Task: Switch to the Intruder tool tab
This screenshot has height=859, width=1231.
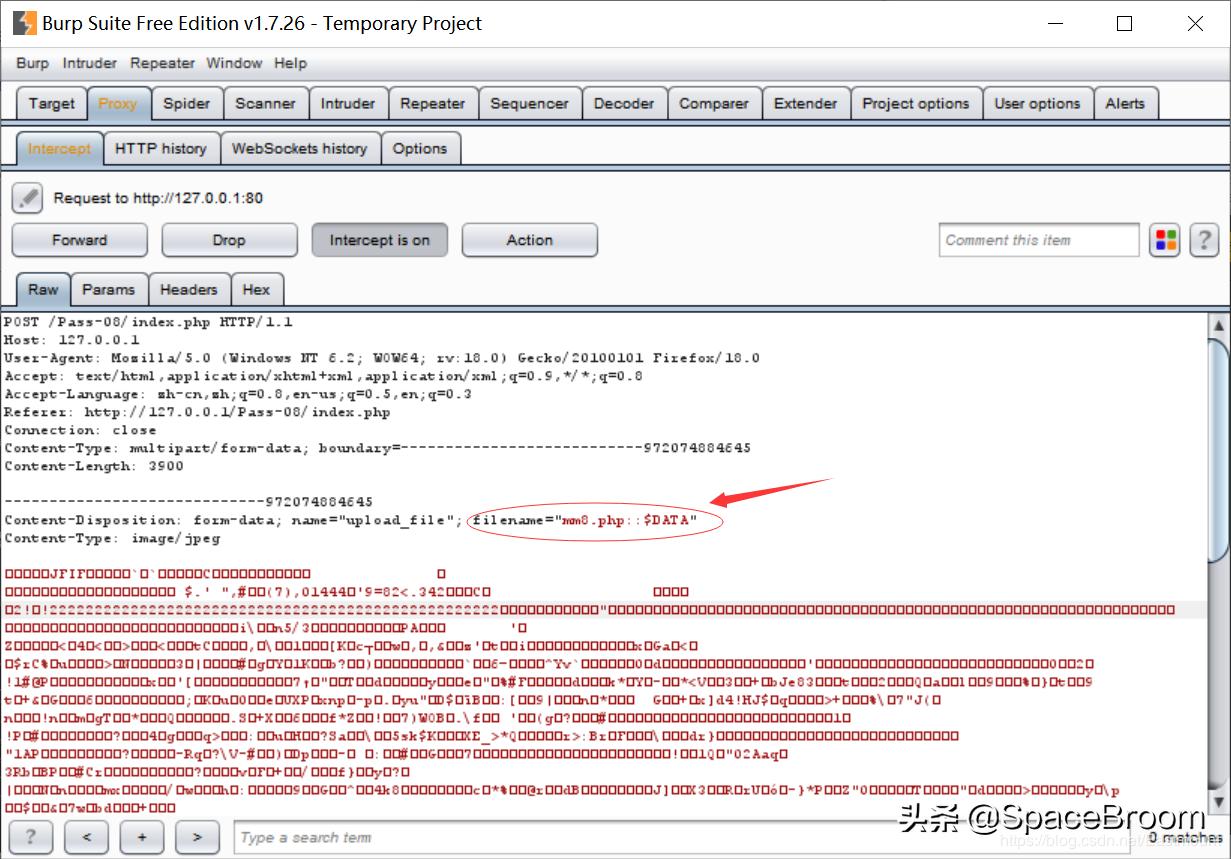Action: (x=348, y=103)
